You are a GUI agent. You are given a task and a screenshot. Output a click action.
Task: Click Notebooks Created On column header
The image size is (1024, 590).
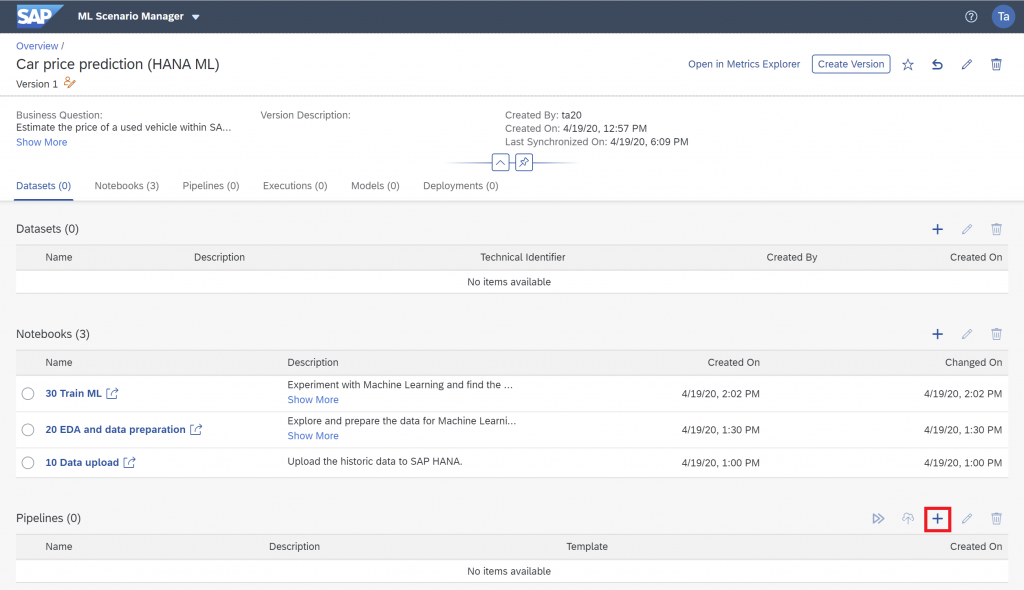click(733, 363)
